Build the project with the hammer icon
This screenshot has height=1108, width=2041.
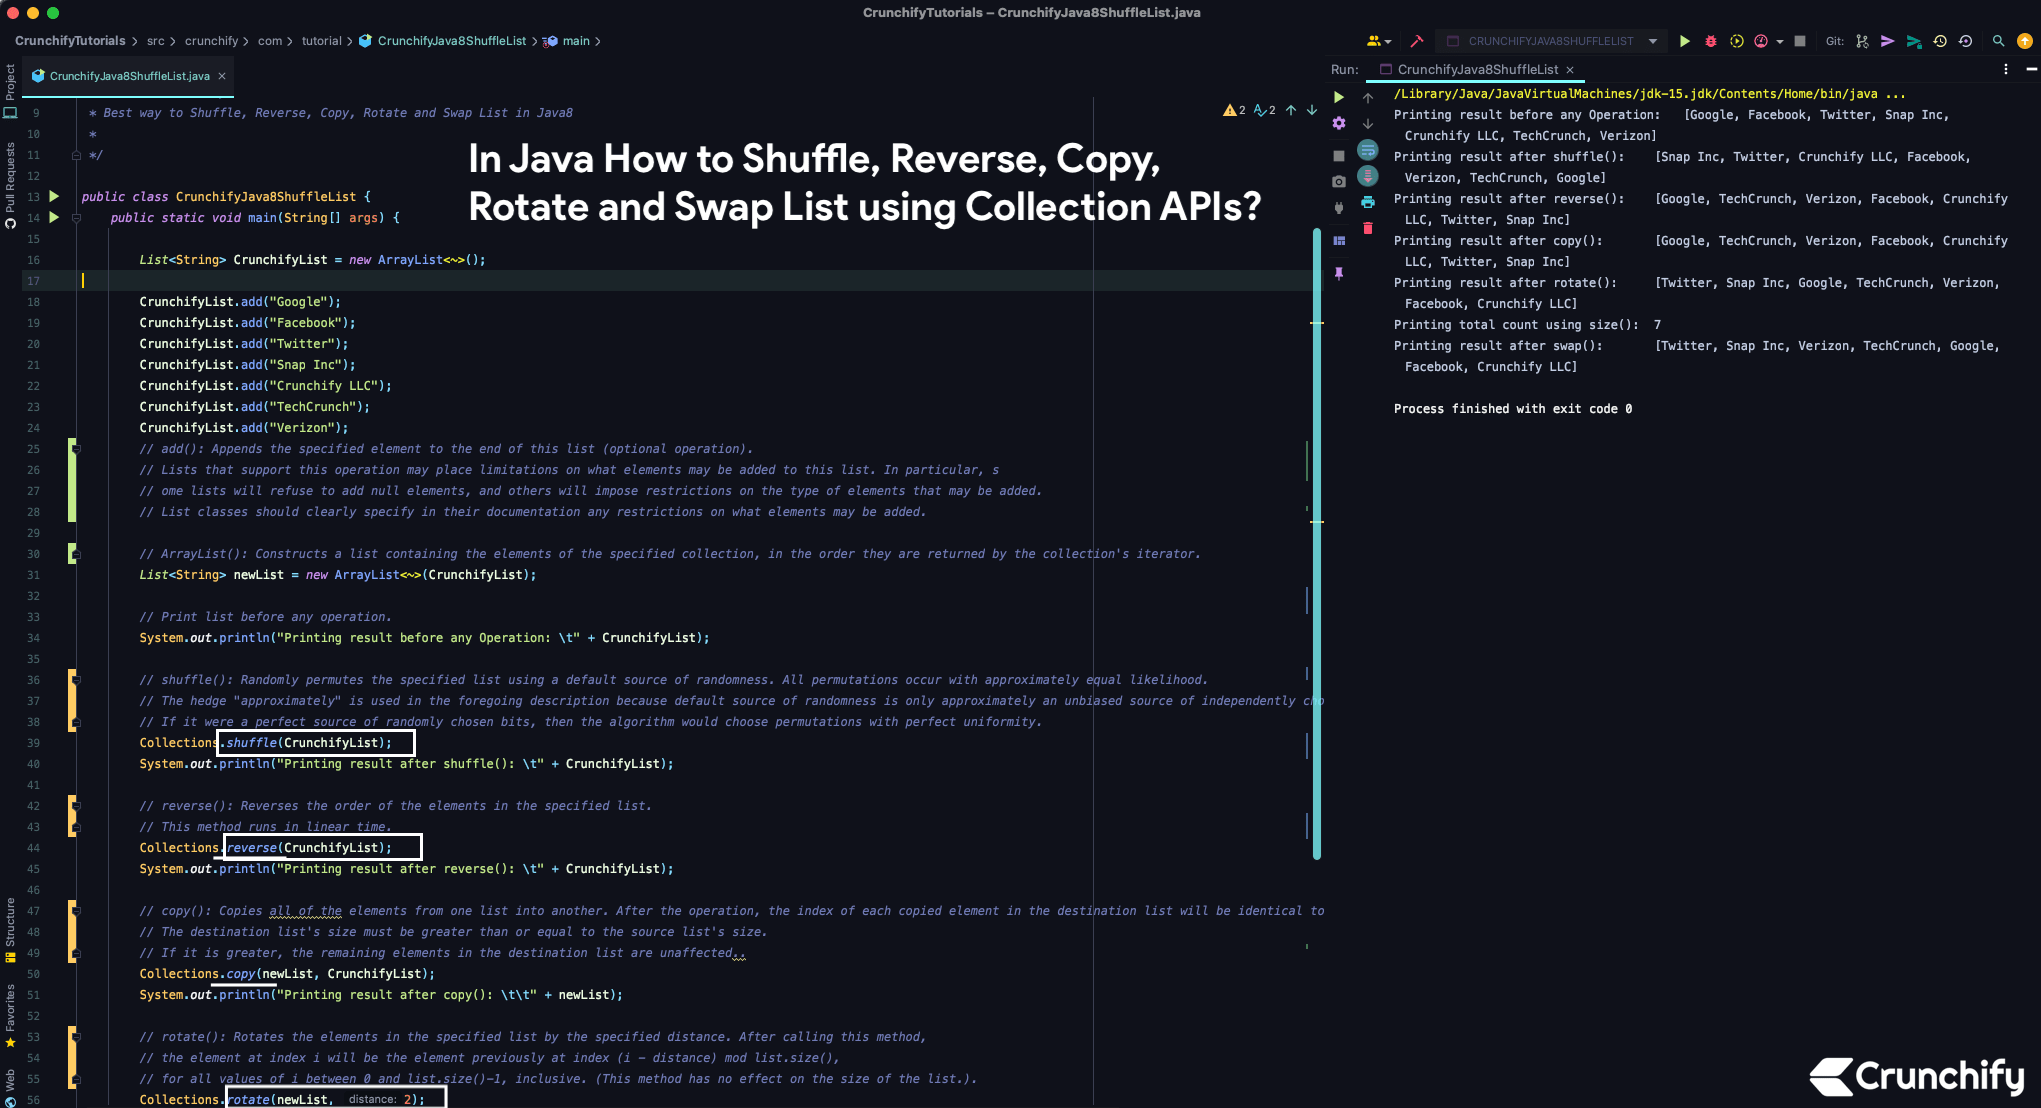1417,41
